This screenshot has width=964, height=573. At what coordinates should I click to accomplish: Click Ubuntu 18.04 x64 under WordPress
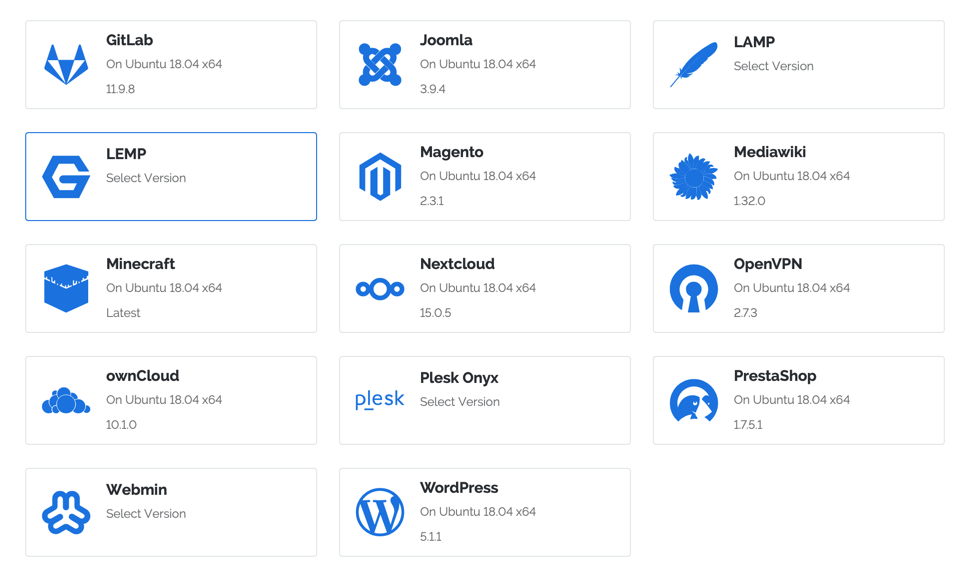point(488,512)
